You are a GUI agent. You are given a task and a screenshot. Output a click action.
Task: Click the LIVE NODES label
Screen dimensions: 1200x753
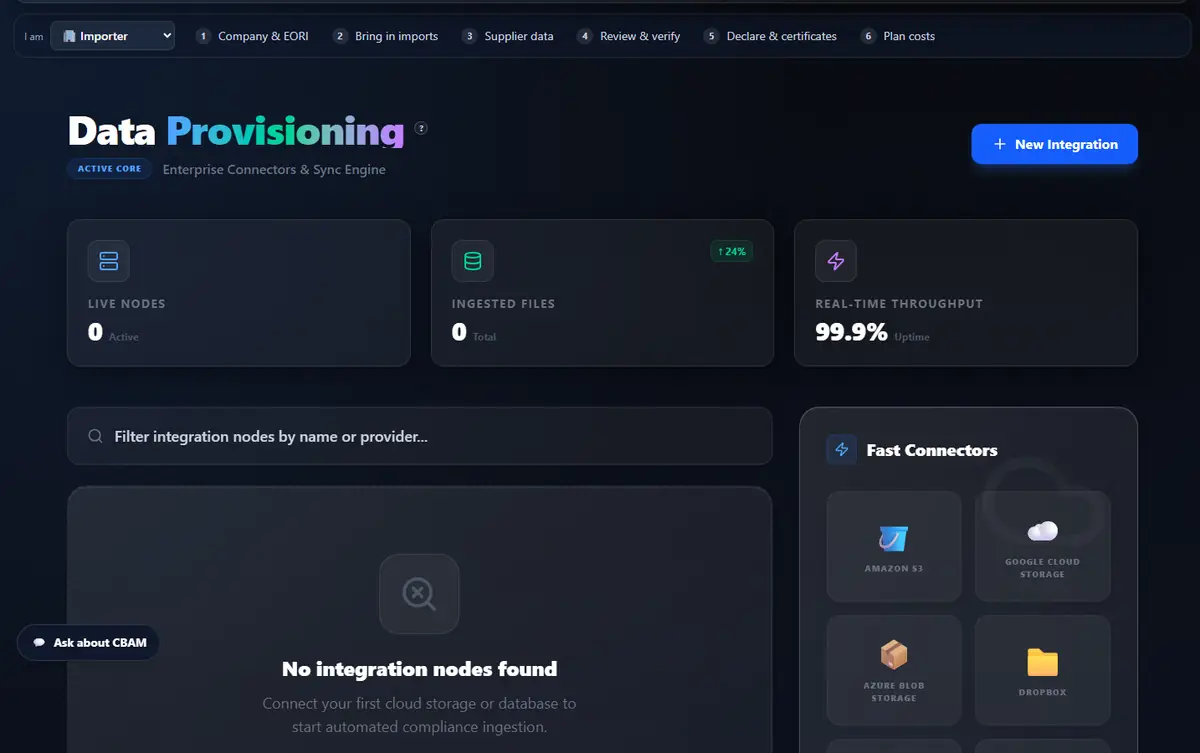tap(127, 303)
